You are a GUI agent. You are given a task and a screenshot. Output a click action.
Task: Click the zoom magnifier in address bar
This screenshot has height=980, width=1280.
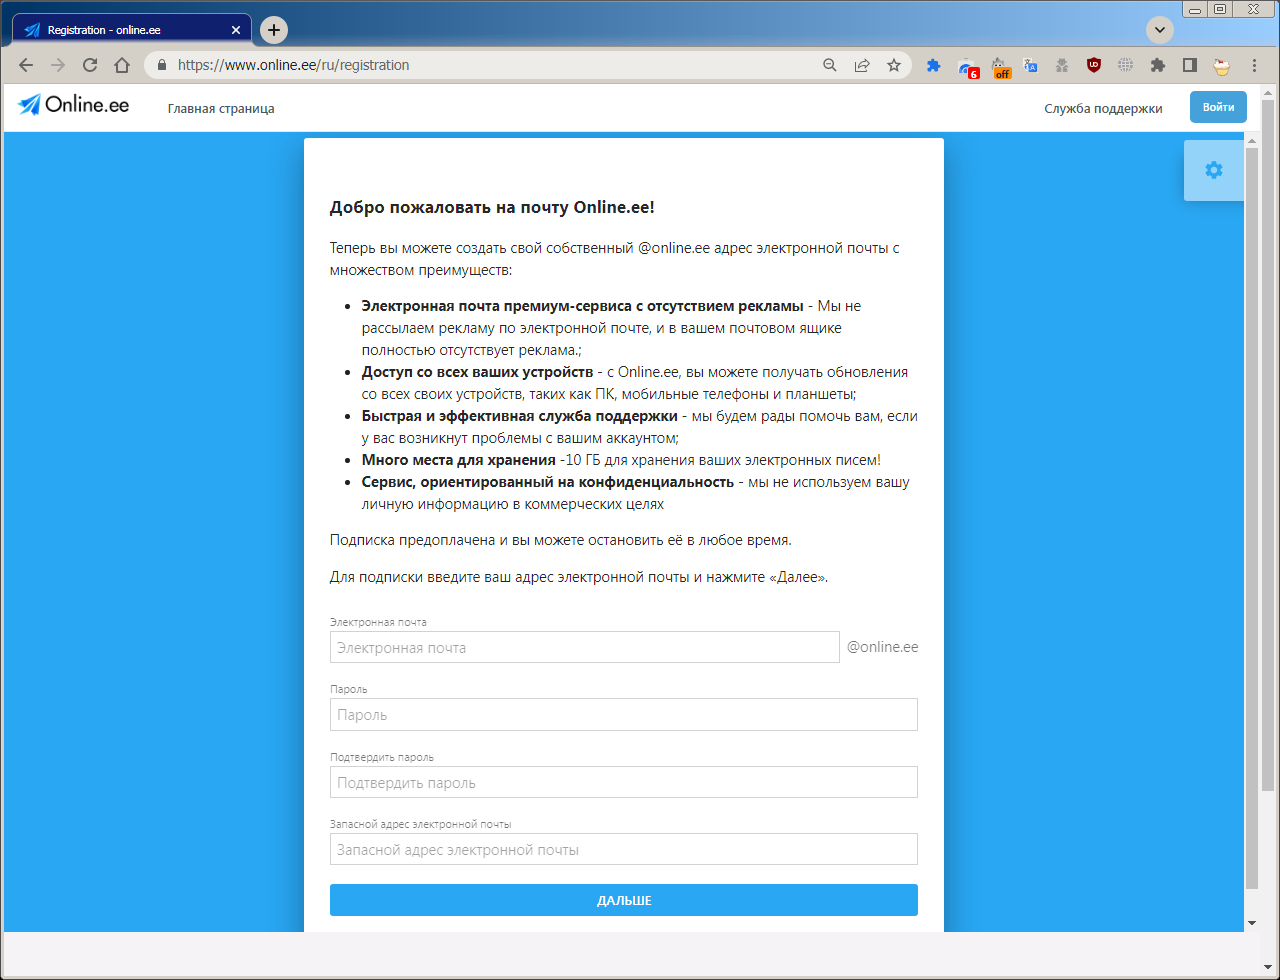pyautogui.click(x=829, y=65)
